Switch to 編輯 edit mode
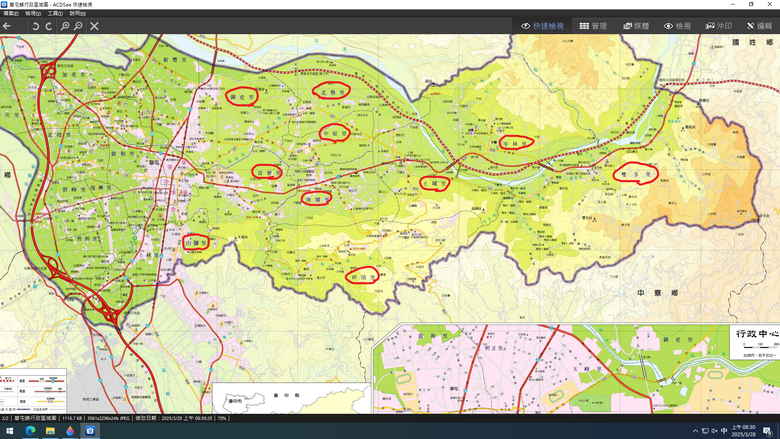Viewport: 780px width, 439px height. pyautogui.click(x=759, y=26)
